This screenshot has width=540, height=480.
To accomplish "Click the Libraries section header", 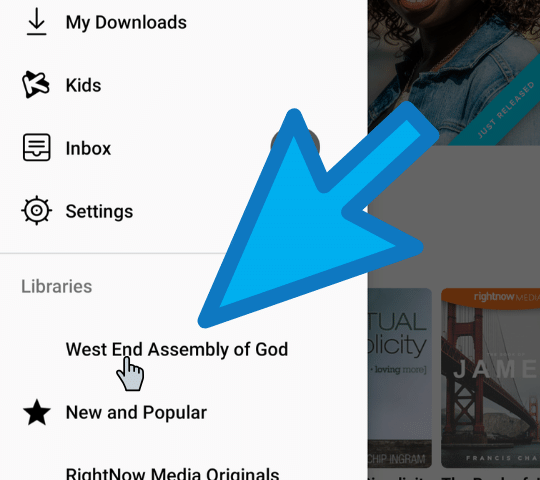I will coord(56,286).
